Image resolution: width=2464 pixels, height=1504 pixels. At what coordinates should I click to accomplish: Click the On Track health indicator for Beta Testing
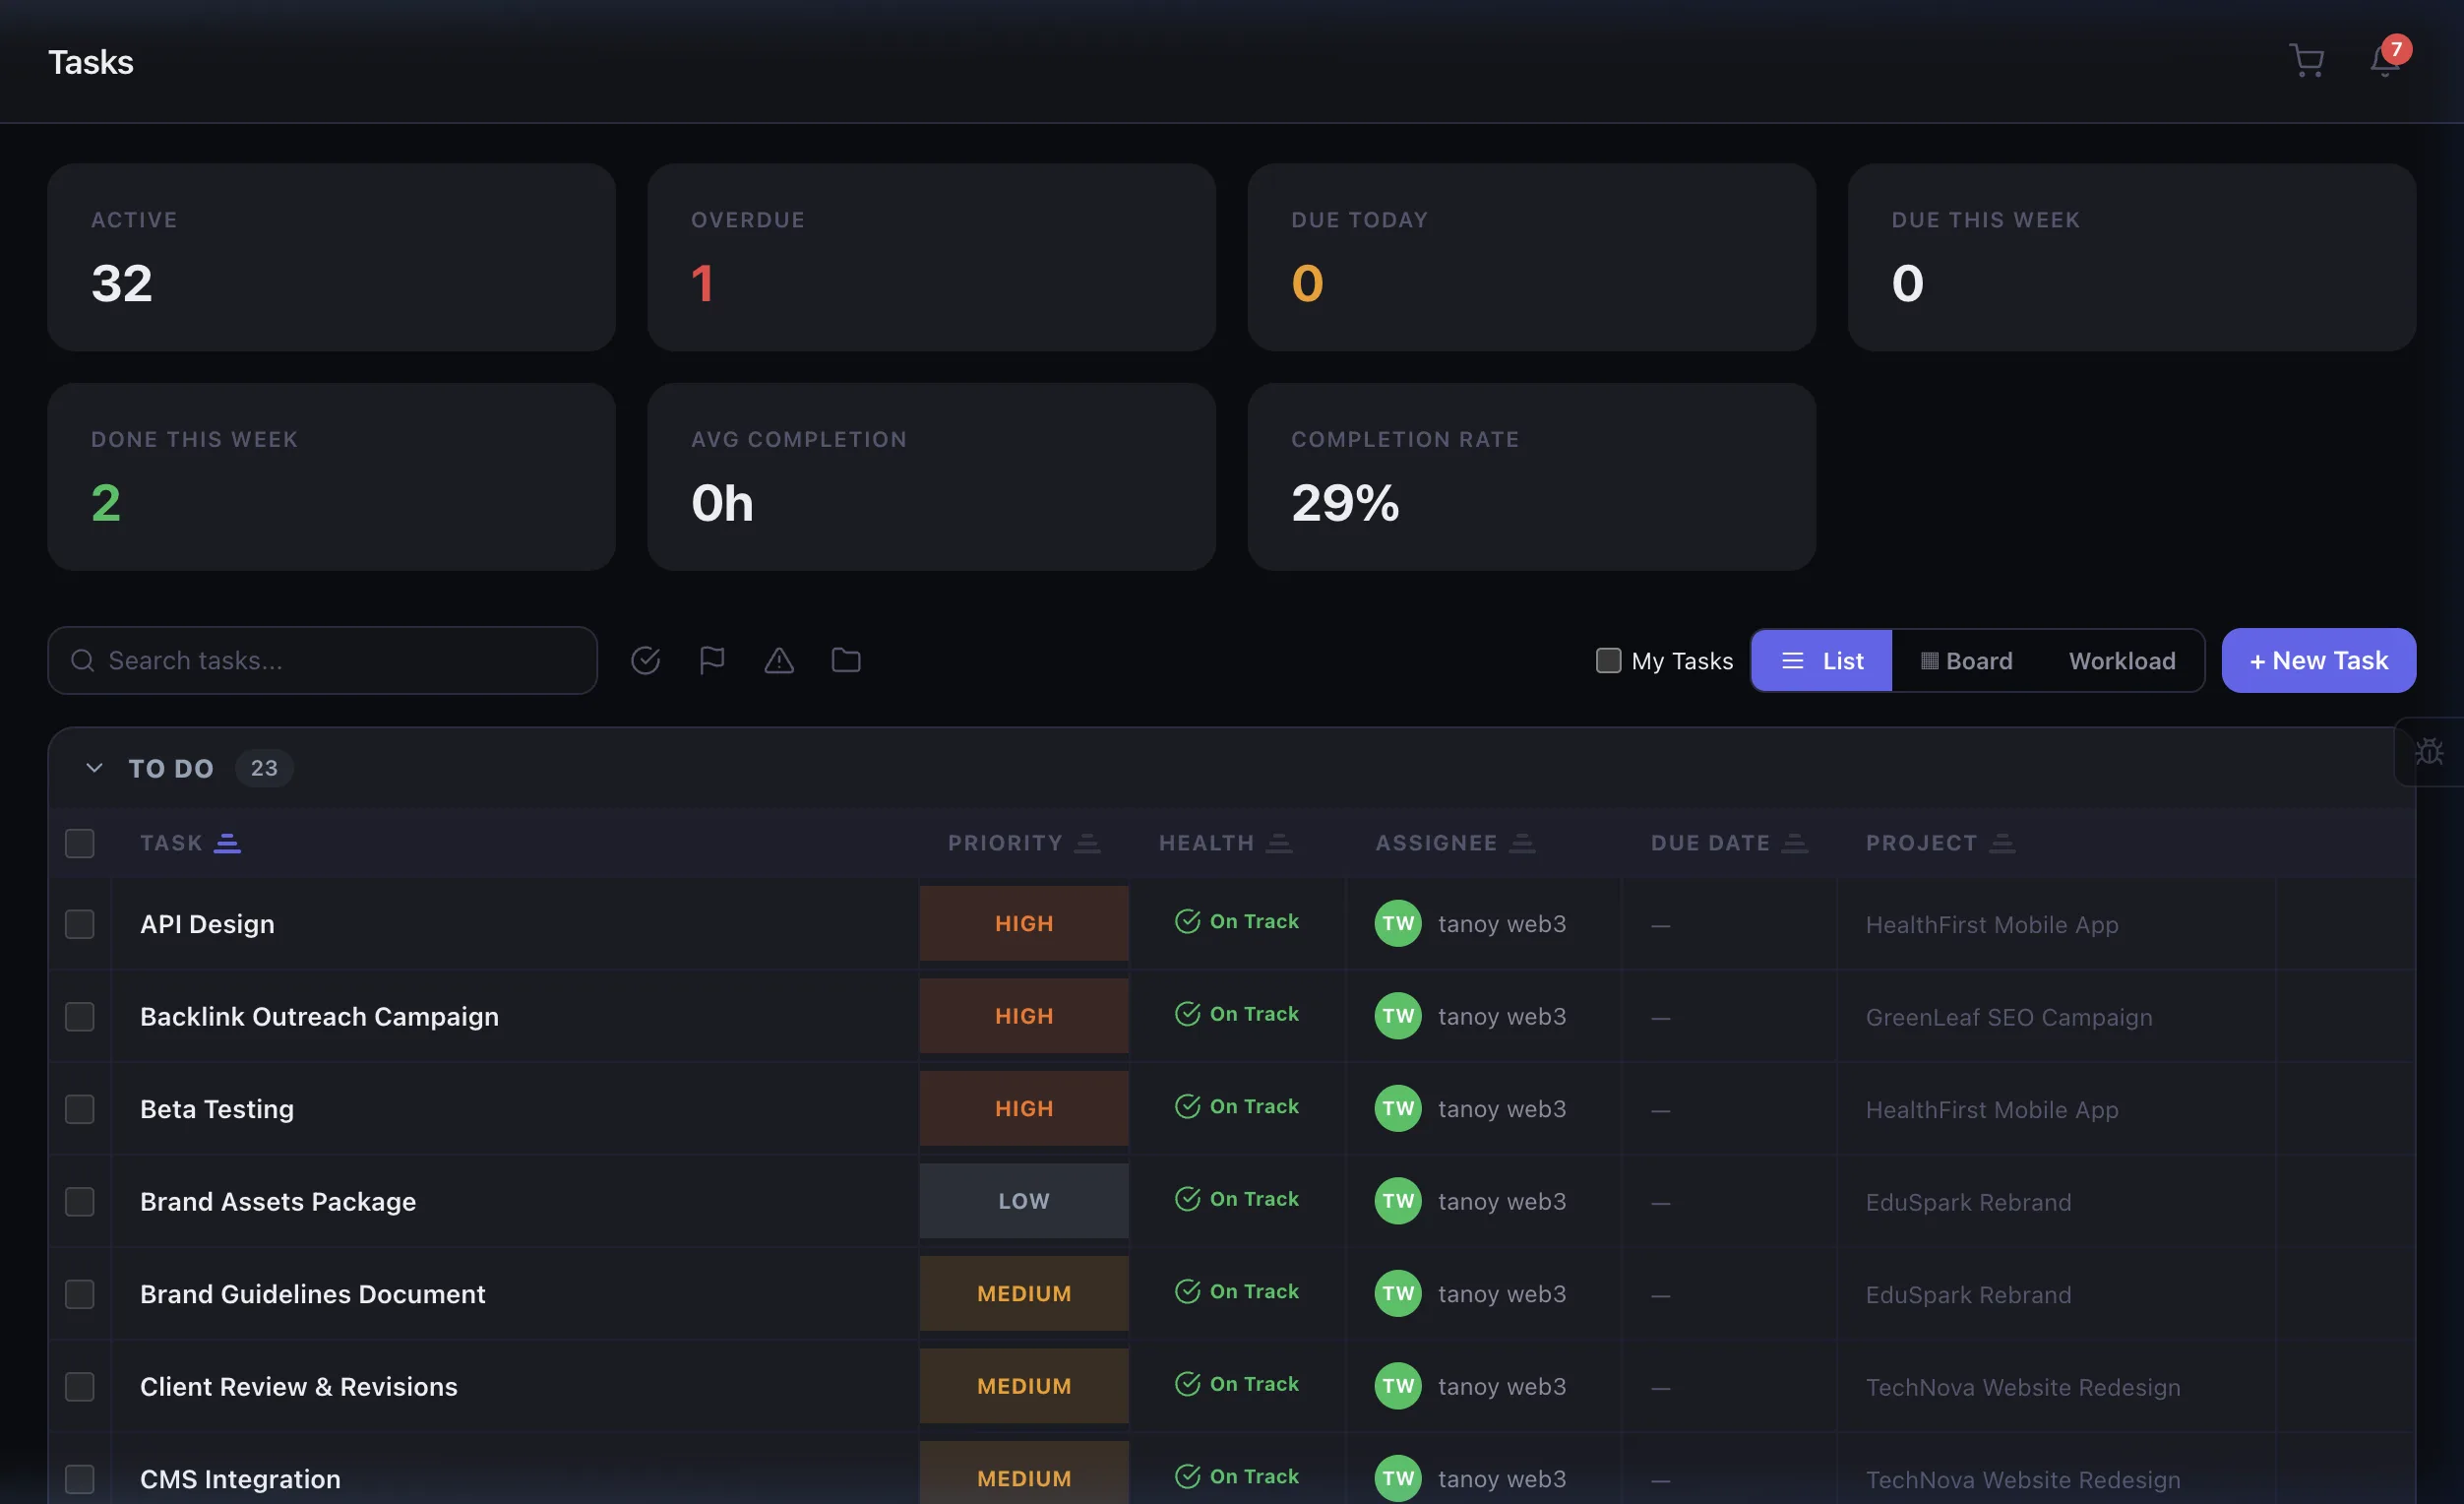click(1239, 1107)
